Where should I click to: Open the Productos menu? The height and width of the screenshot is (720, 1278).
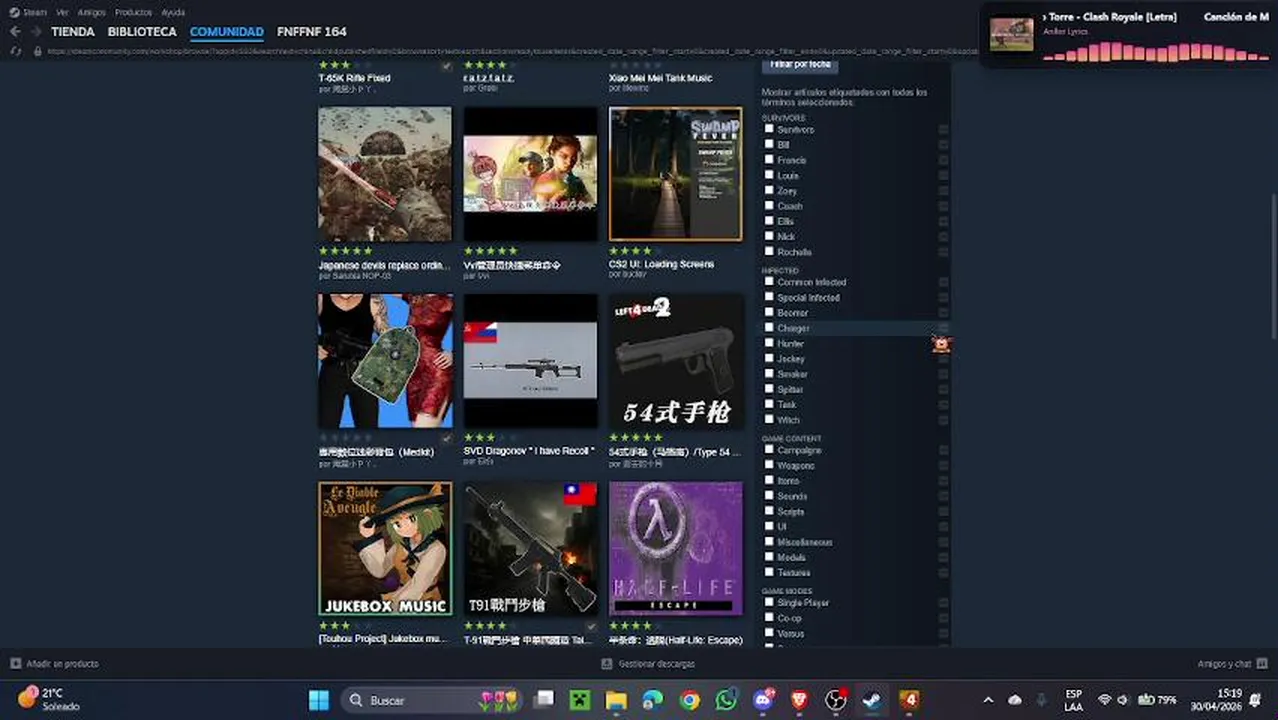point(133,12)
